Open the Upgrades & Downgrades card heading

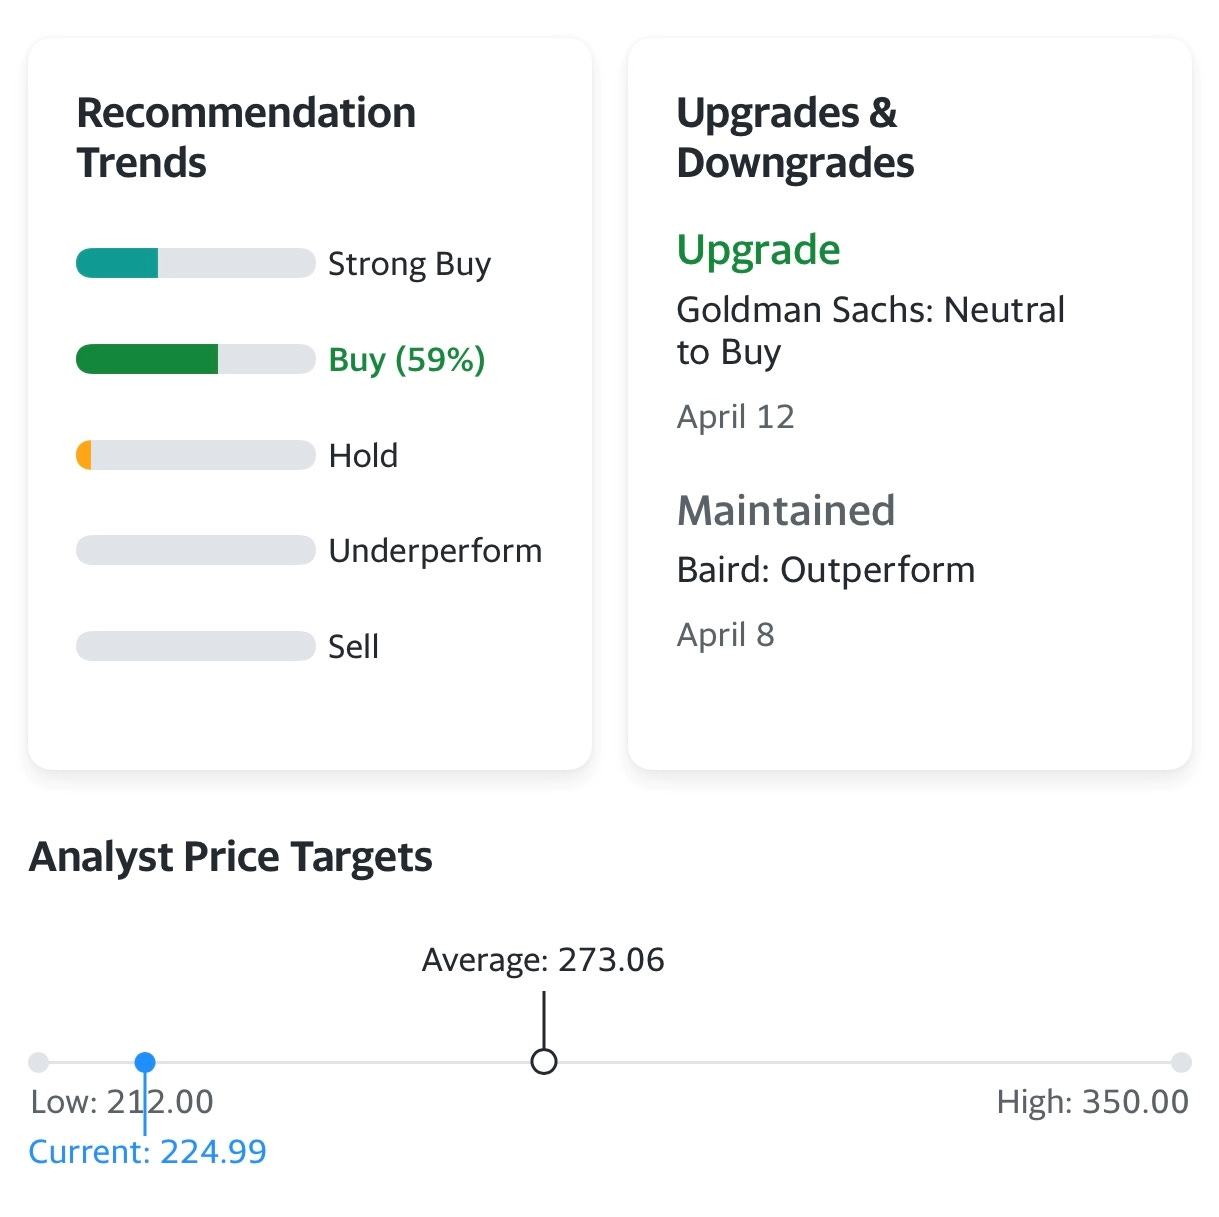point(795,137)
